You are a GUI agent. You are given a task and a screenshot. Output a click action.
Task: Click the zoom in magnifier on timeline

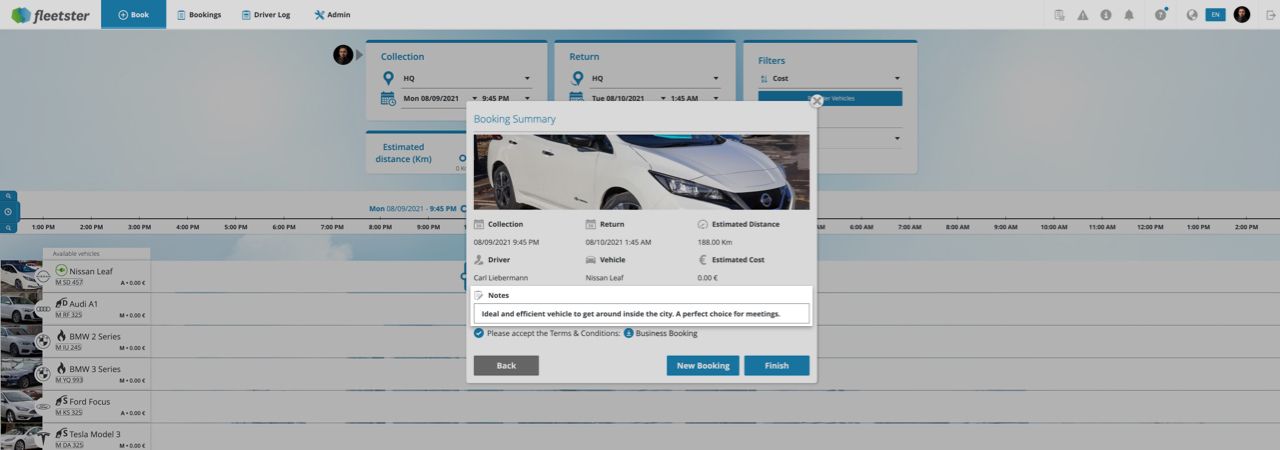(8, 197)
